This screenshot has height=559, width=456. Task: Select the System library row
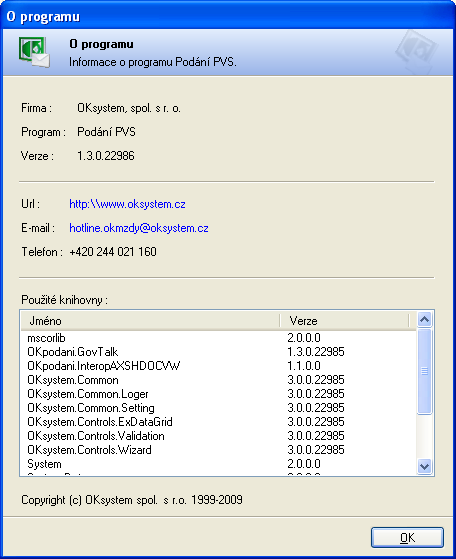click(x=218, y=464)
